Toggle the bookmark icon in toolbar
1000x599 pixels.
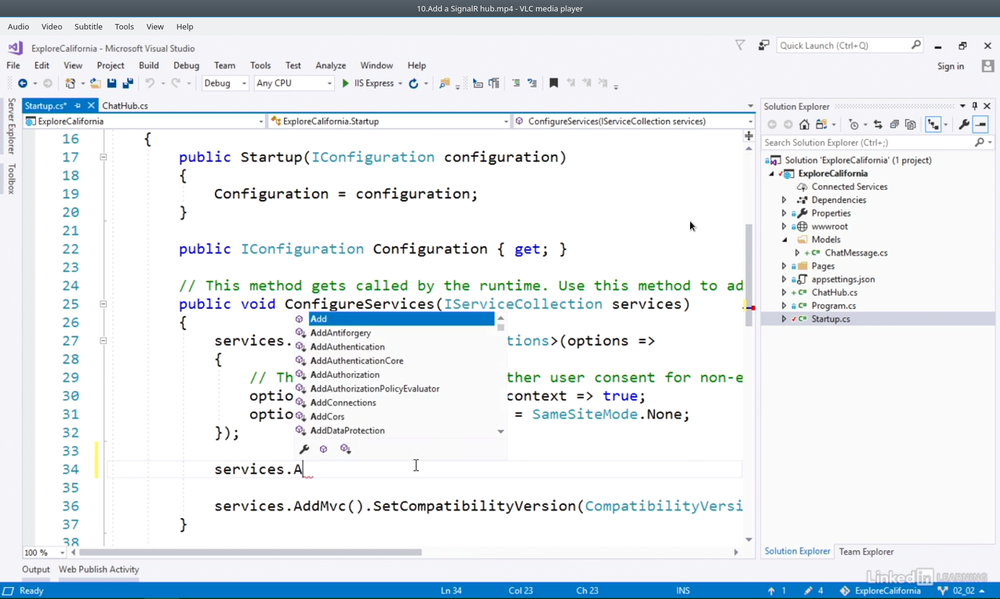click(x=554, y=84)
